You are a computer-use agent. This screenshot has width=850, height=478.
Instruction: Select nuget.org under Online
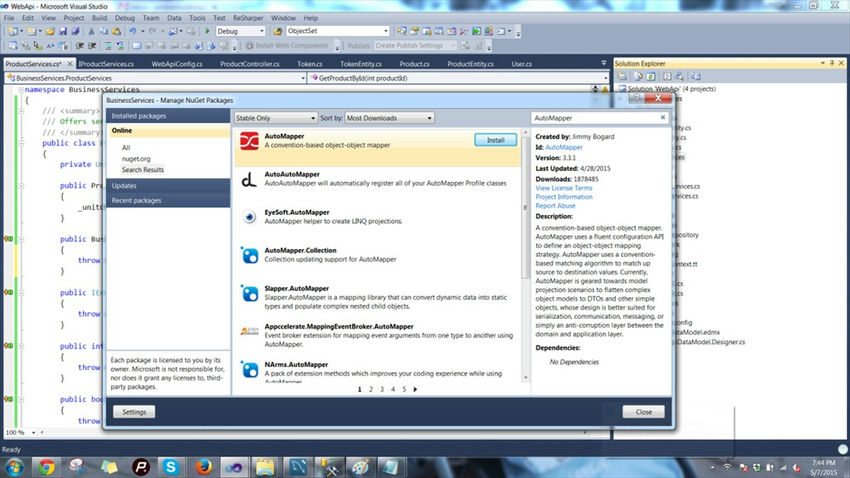pyautogui.click(x=136, y=159)
